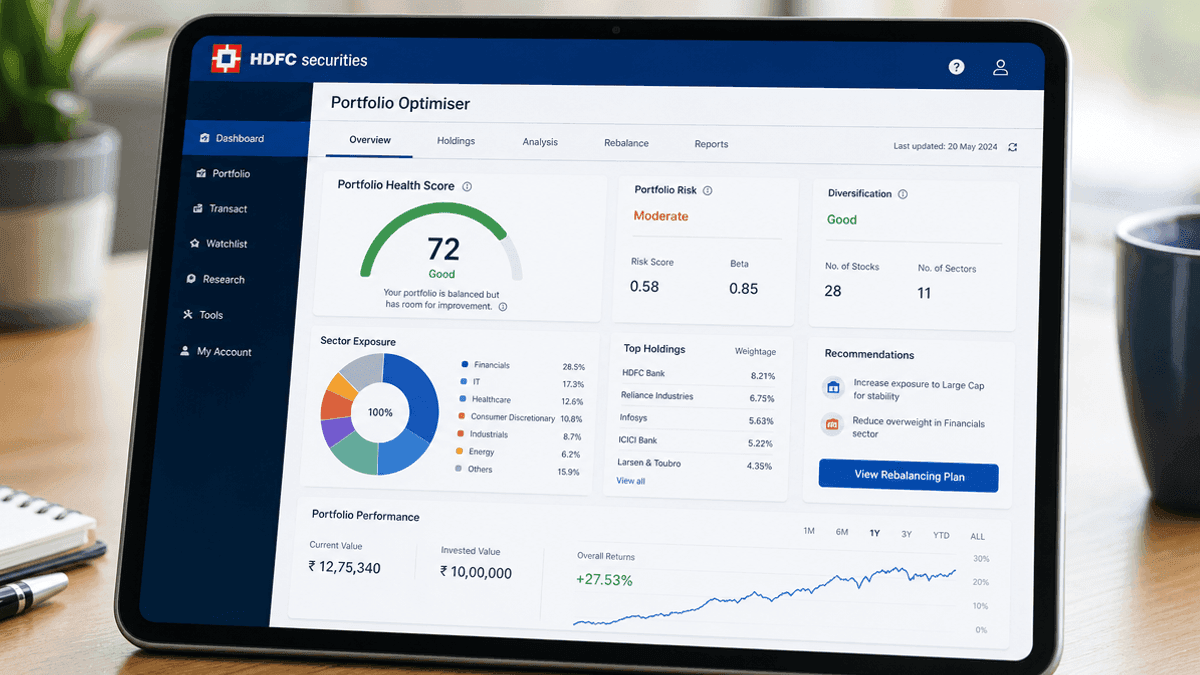This screenshot has width=1200, height=675.
Task: Click the IT 17.3% sector row
Action: [522, 383]
